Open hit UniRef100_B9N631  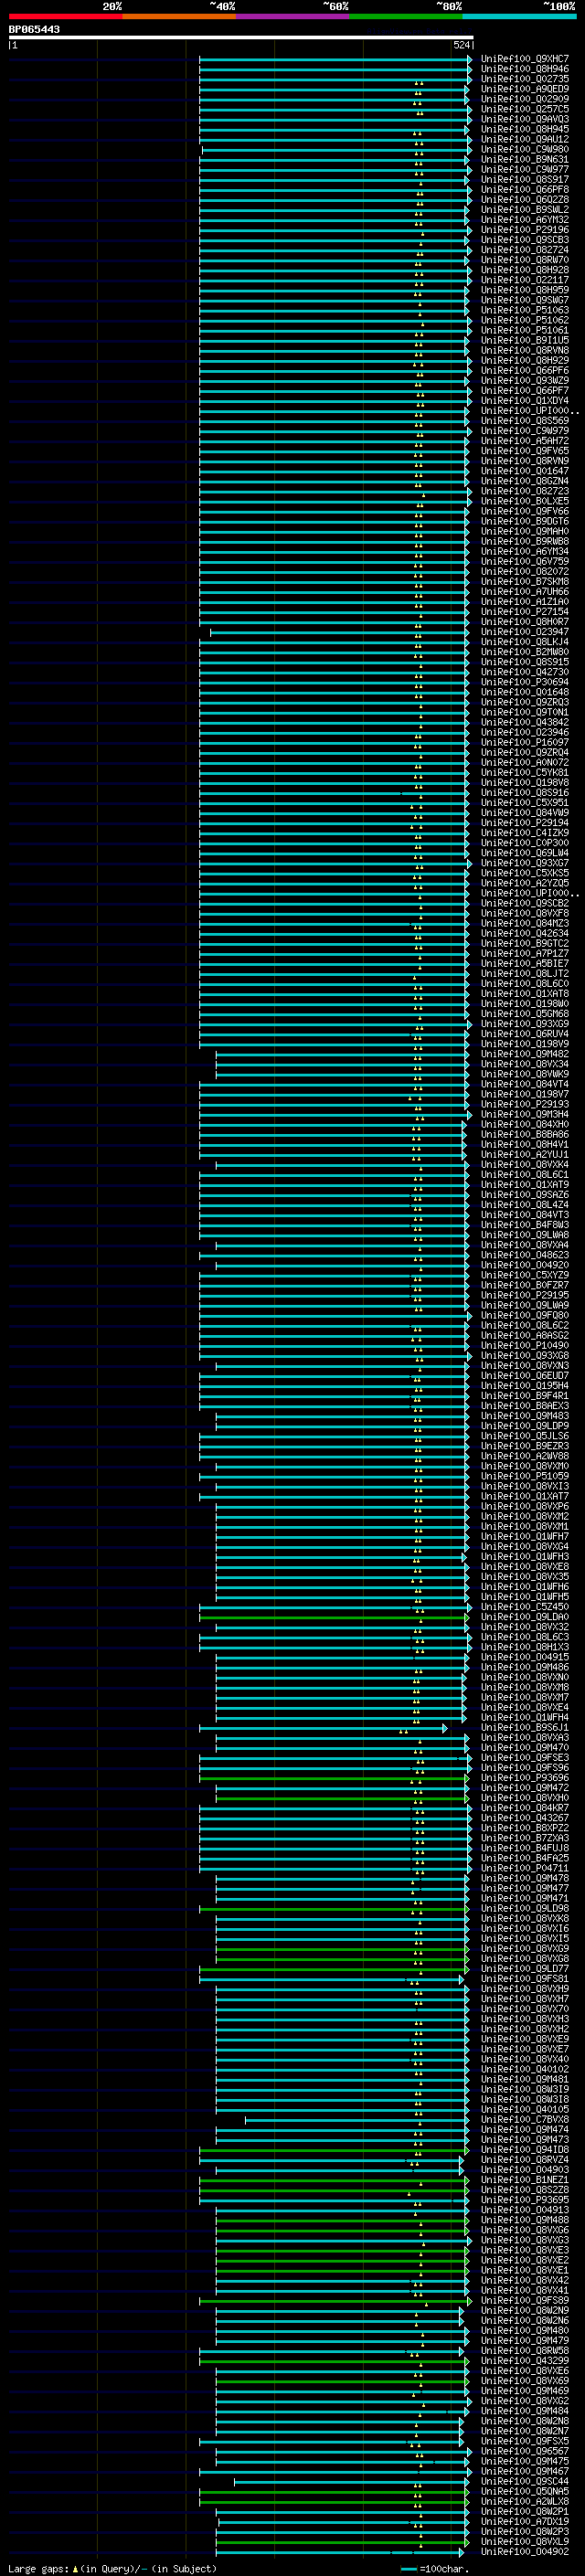click(525, 159)
